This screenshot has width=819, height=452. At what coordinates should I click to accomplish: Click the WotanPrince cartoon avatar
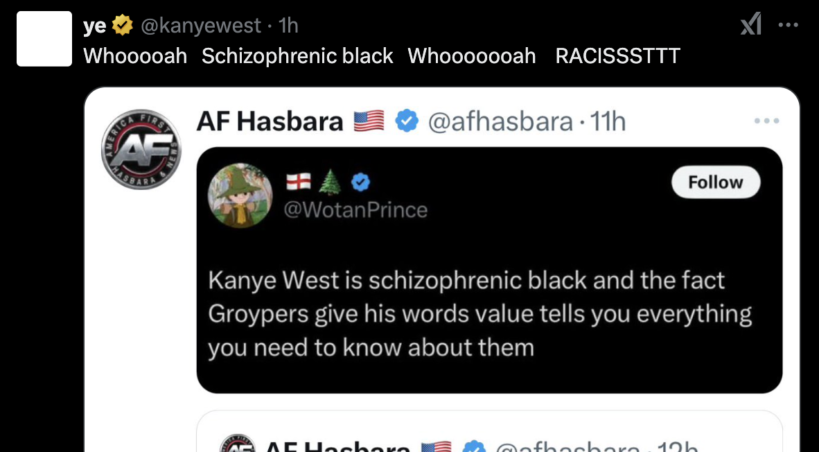click(240, 195)
